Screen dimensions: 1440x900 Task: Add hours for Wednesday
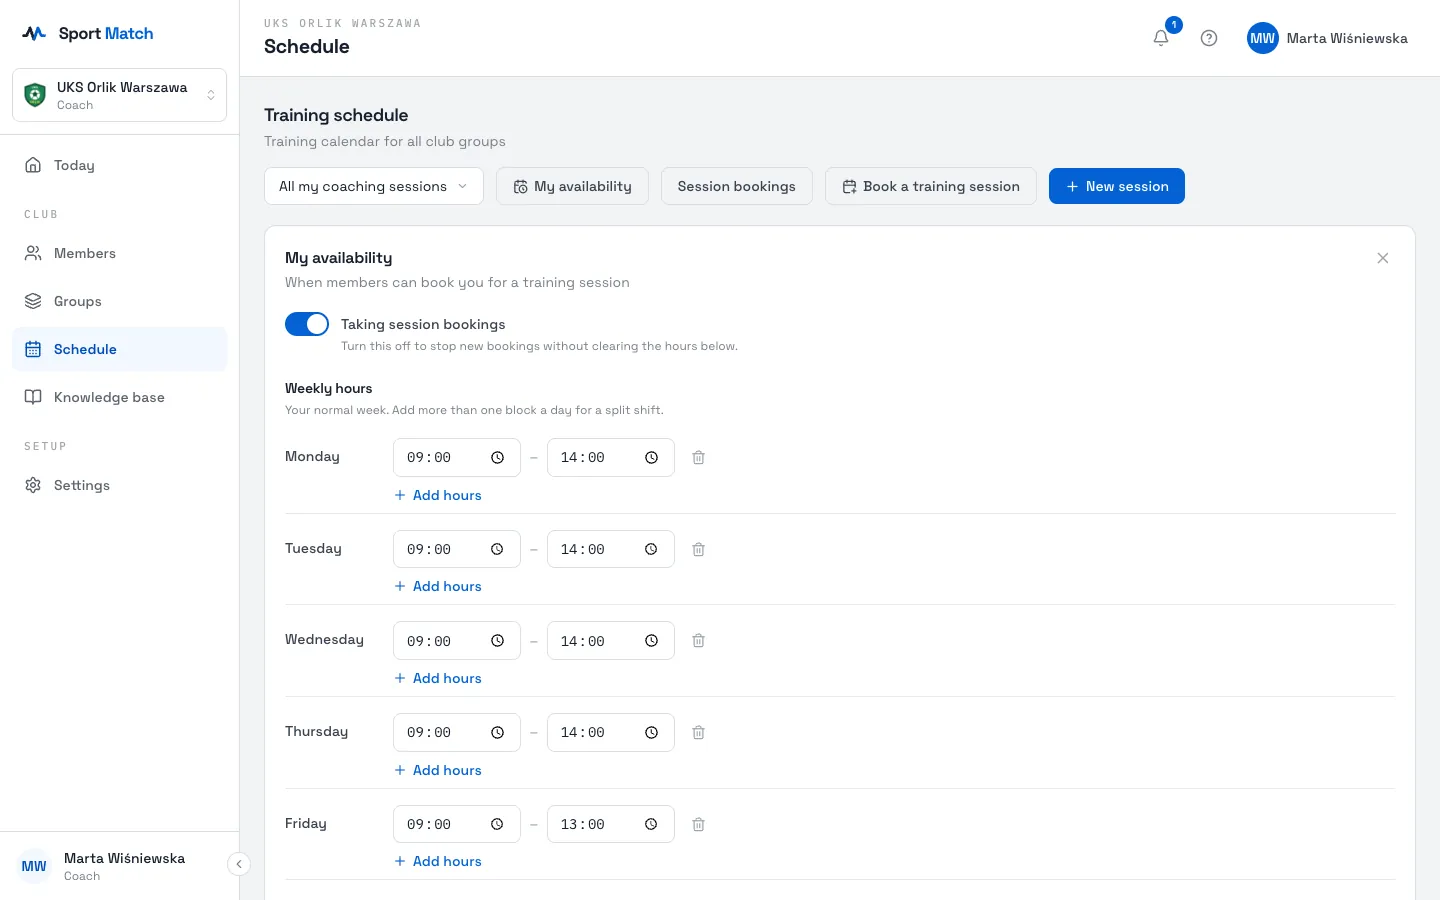pos(438,678)
